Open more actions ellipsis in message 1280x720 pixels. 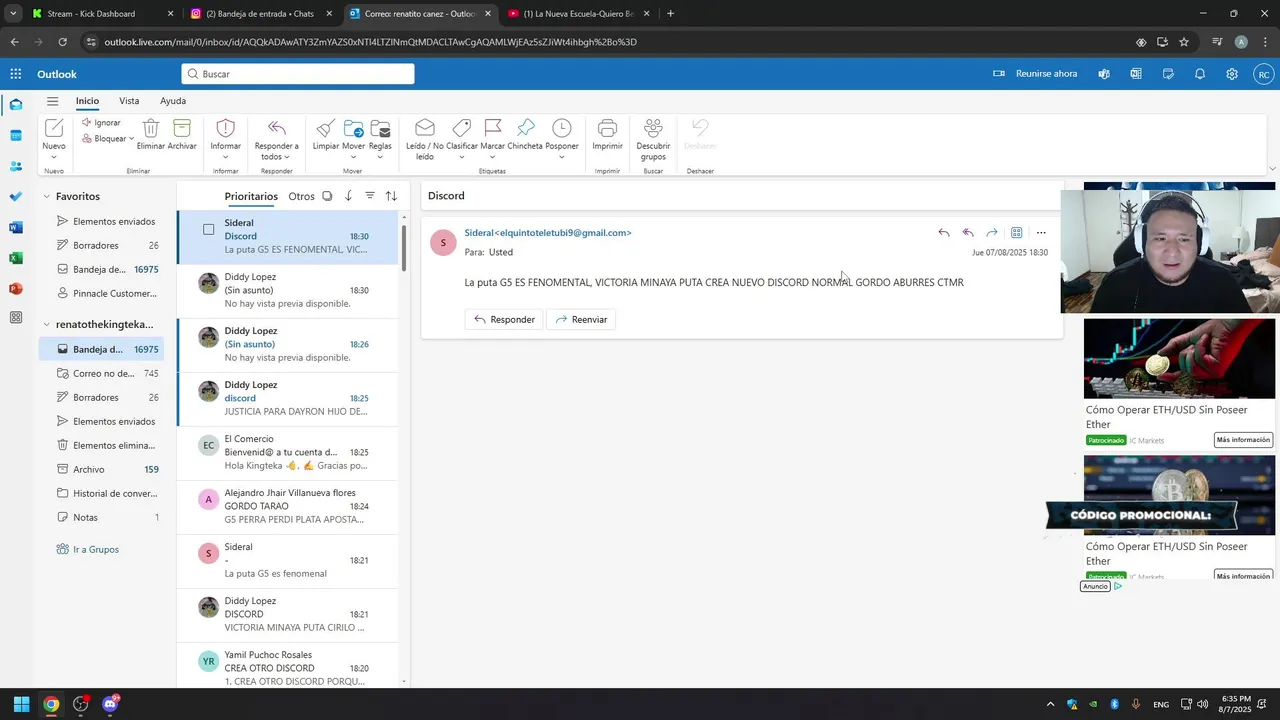coord(1041,233)
